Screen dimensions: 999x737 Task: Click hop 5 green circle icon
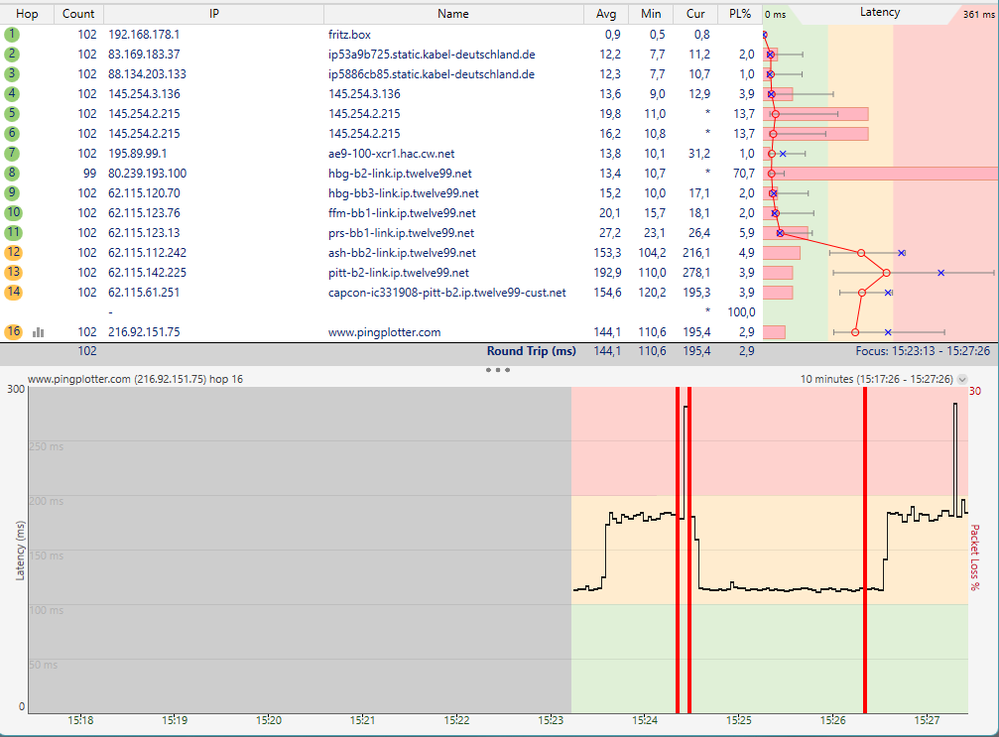tap(11, 113)
